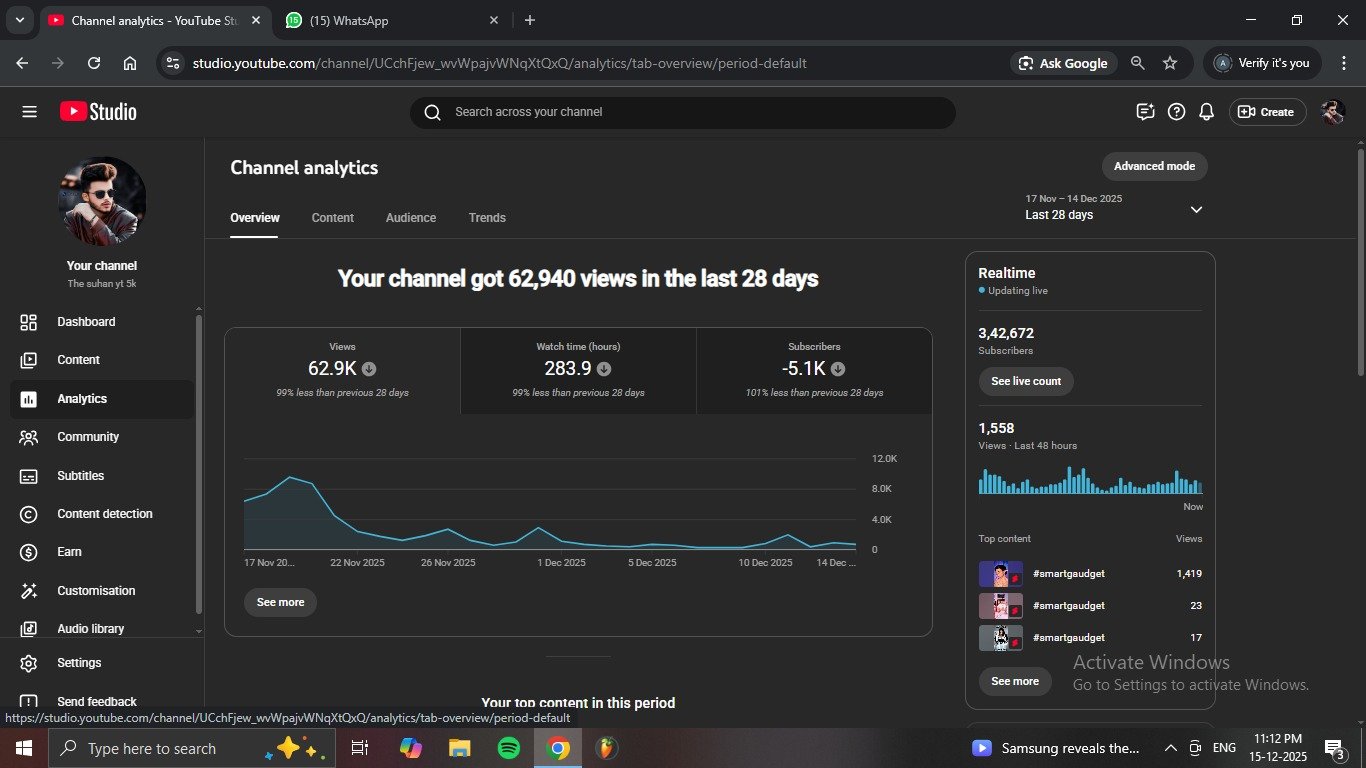
Task: Open the hamburger navigation menu
Action: (x=29, y=112)
